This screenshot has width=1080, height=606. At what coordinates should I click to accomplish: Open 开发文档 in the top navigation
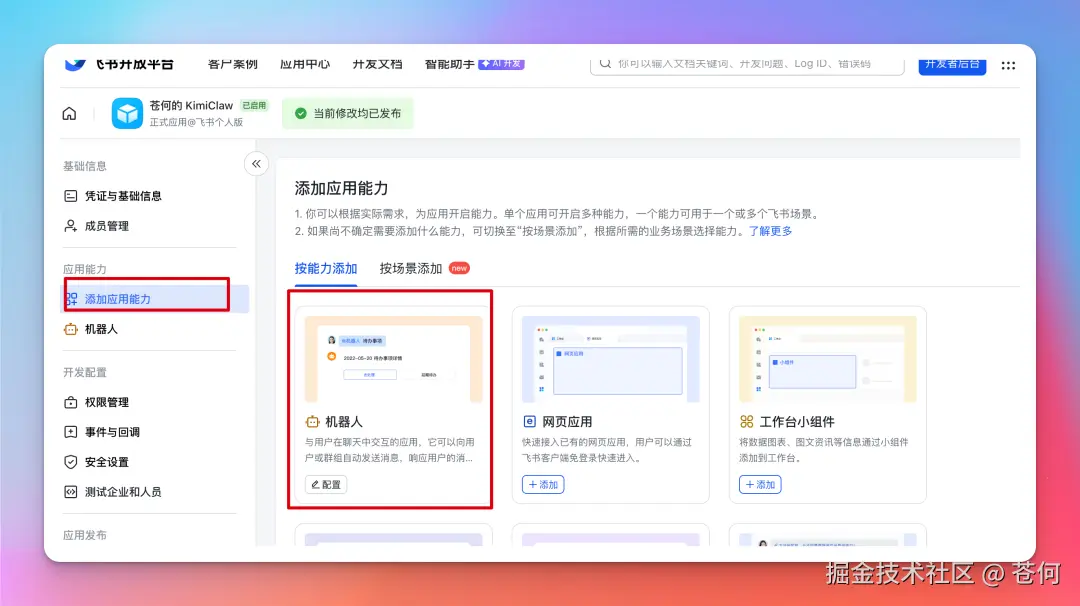377,64
